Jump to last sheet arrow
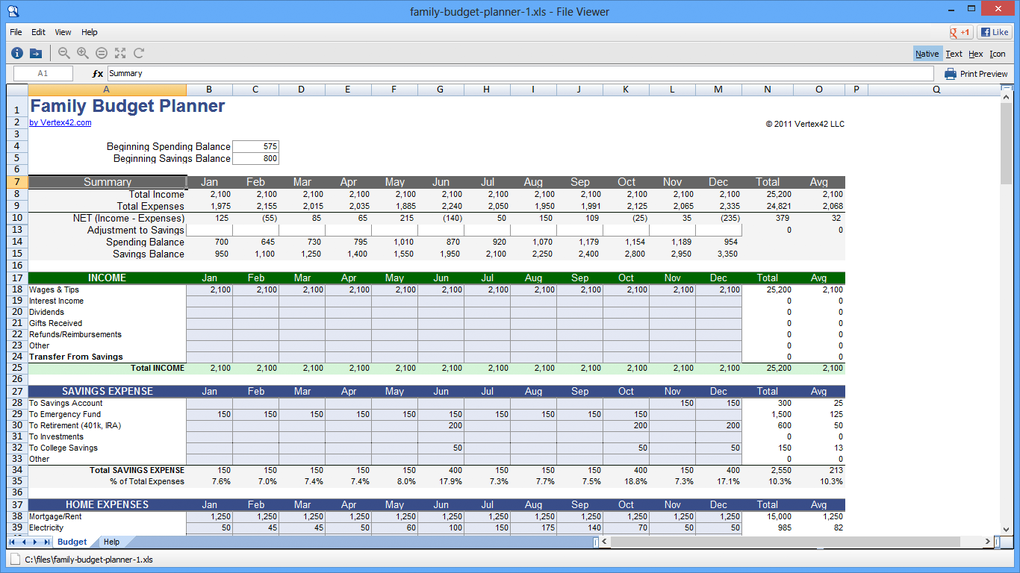This screenshot has width=1020, height=573. coord(47,542)
